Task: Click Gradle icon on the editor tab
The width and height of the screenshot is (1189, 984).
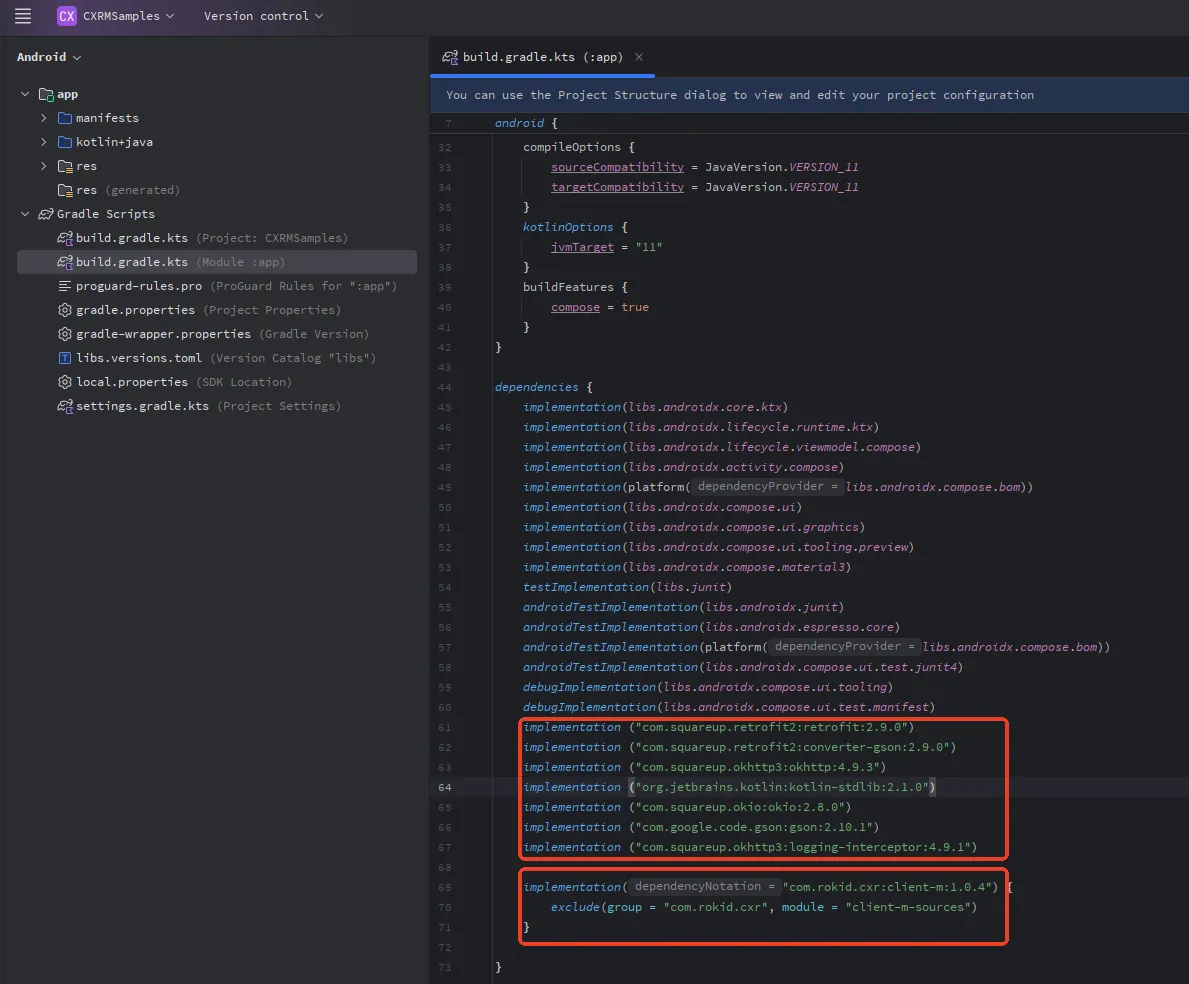Action: pos(450,57)
